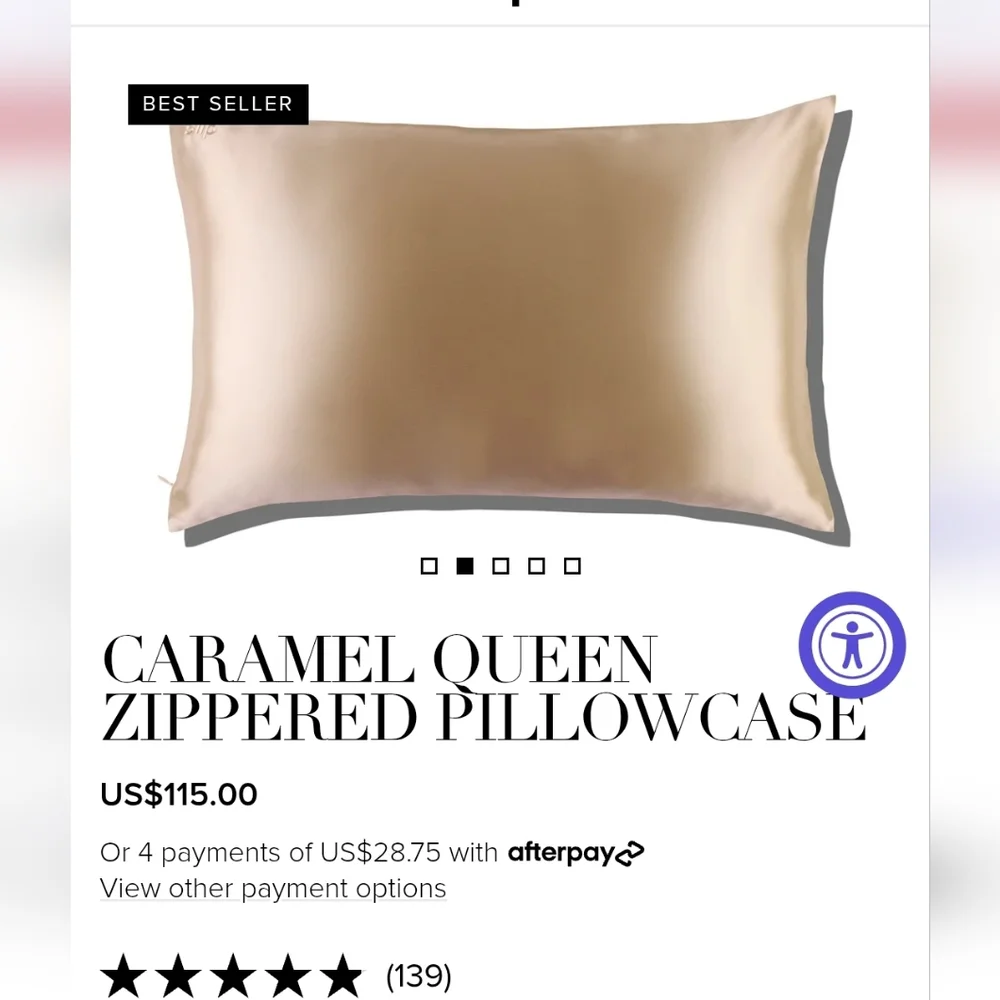Click the 4 payments of US$28.75 text
Viewport: 1000px width, 1000px height.
click(x=289, y=853)
